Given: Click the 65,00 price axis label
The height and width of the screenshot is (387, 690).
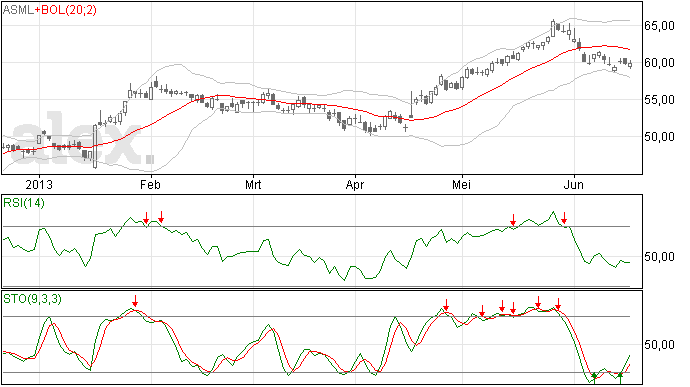Looking at the screenshot, I should tap(659, 26).
